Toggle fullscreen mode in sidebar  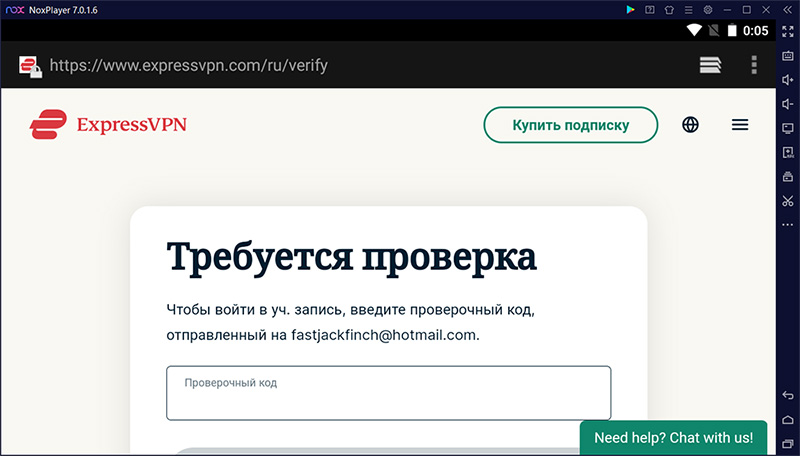click(788, 32)
